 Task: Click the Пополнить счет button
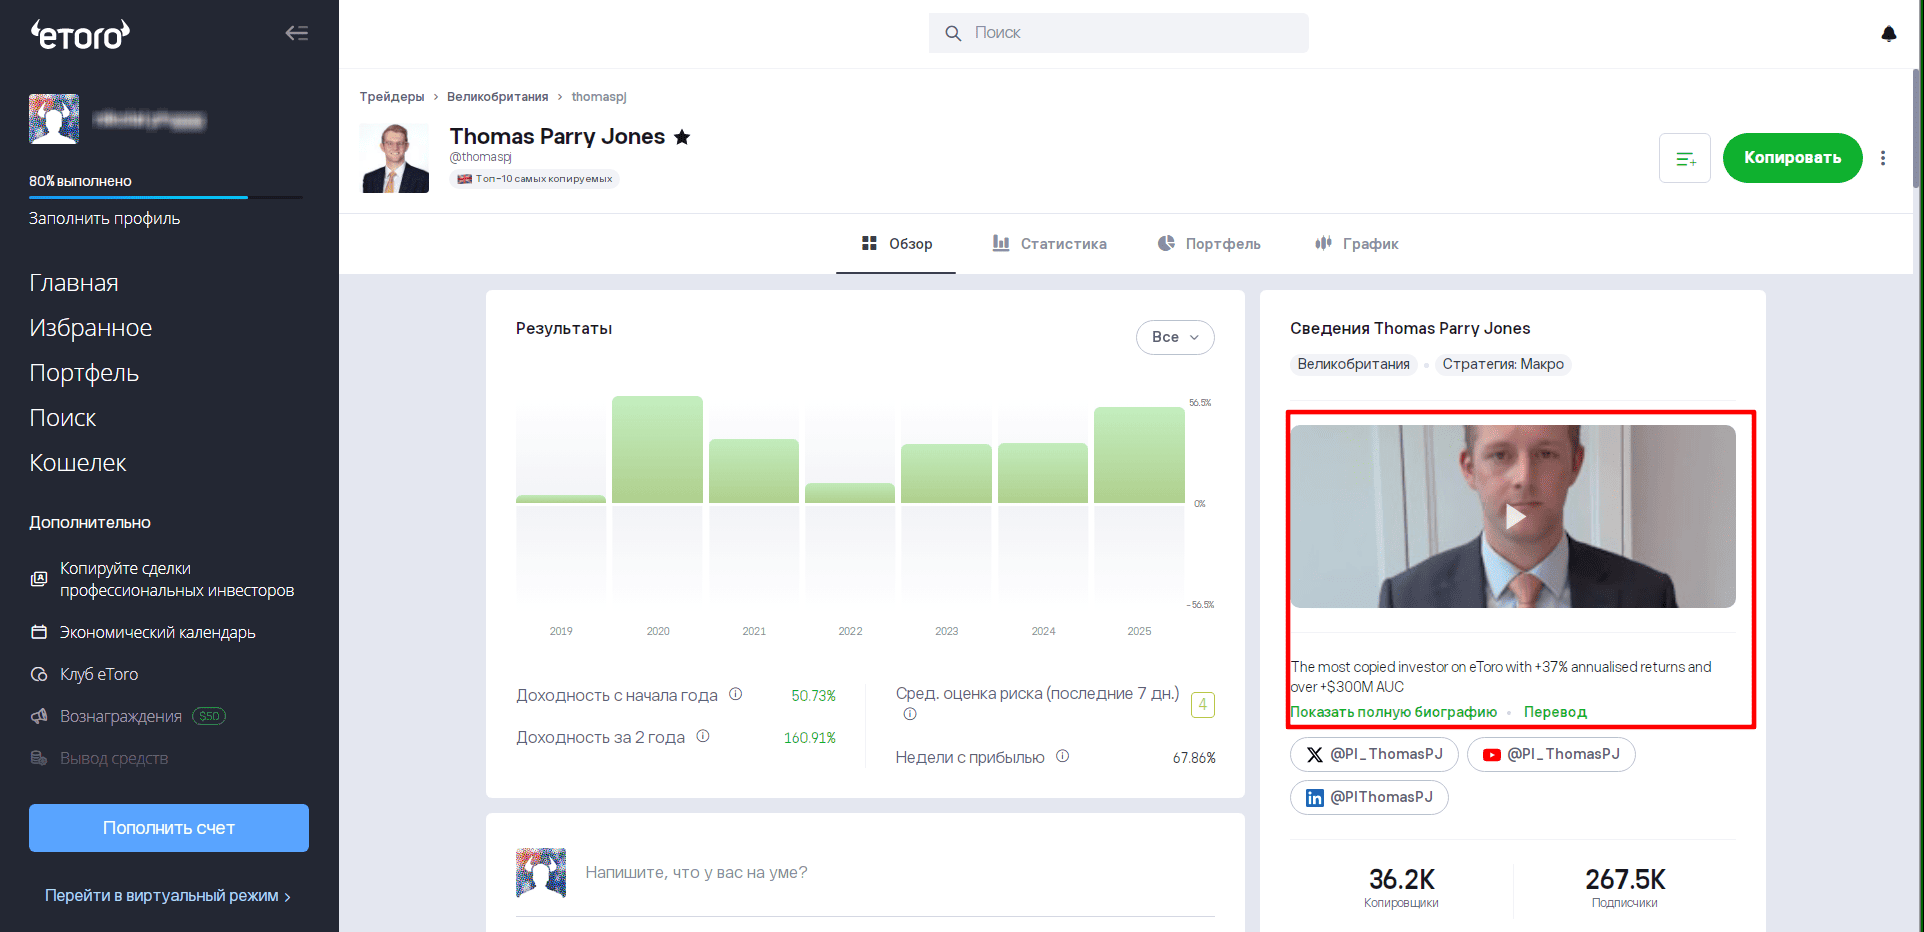click(x=169, y=828)
